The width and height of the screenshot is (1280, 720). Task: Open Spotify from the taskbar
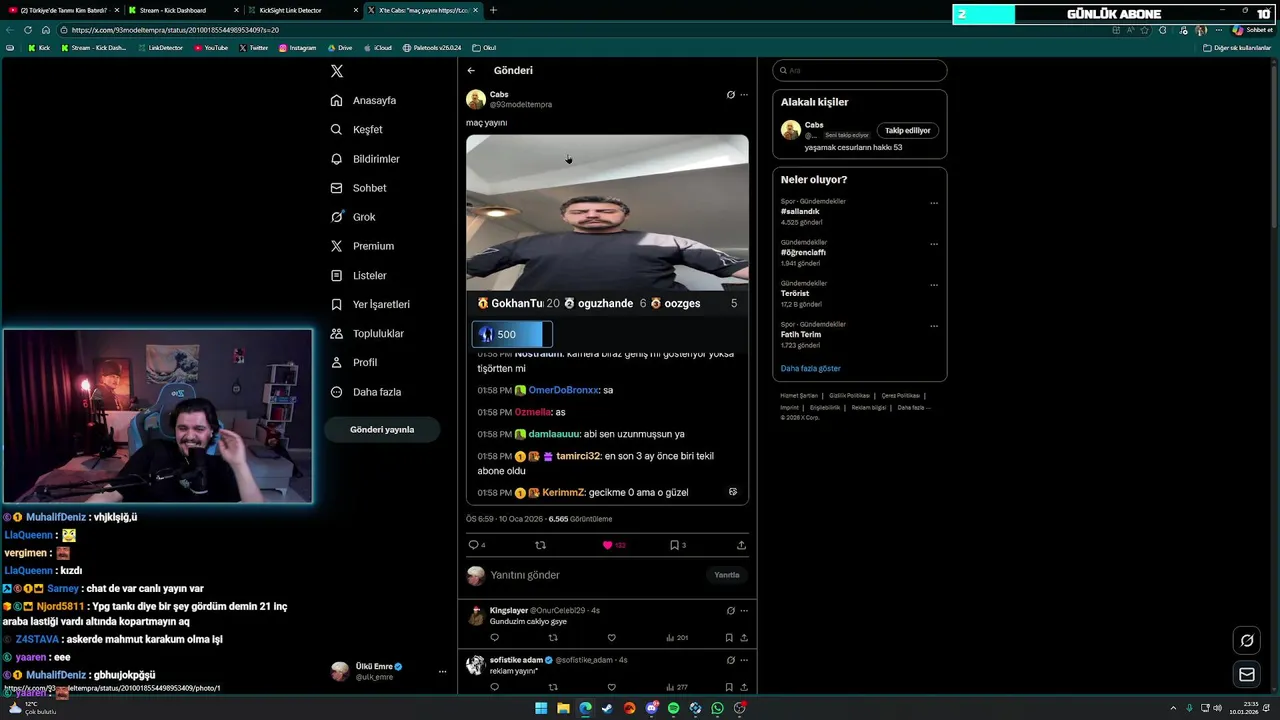(x=673, y=708)
